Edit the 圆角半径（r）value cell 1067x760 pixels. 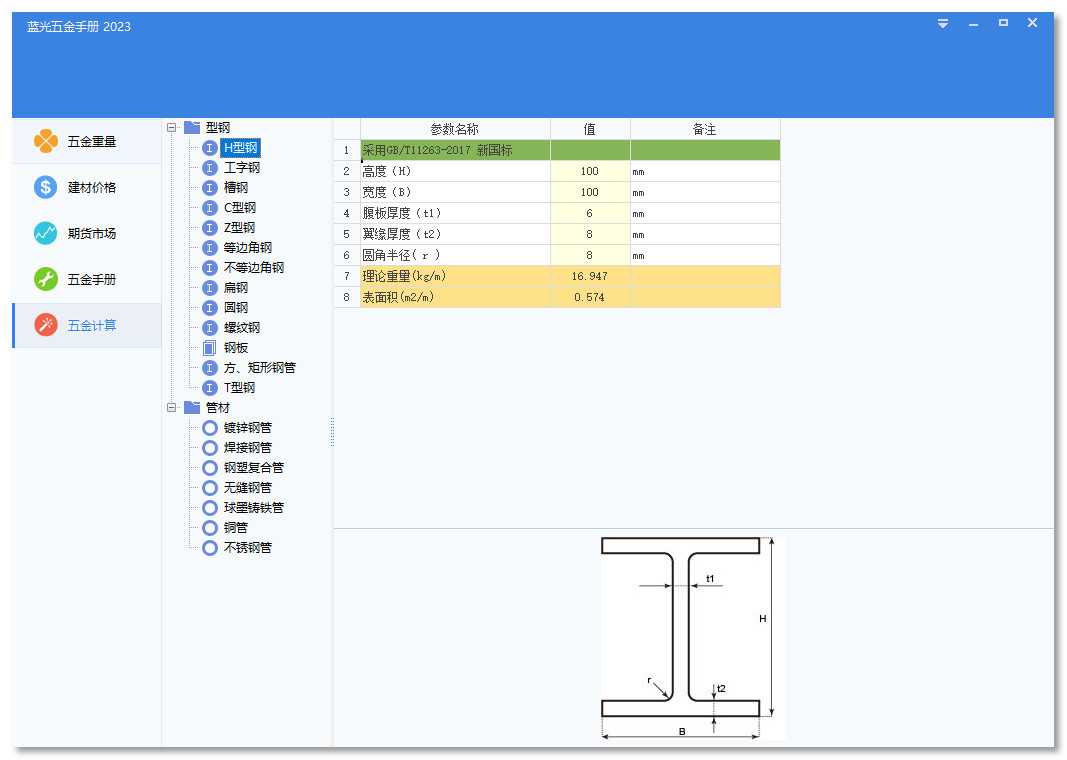point(590,256)
